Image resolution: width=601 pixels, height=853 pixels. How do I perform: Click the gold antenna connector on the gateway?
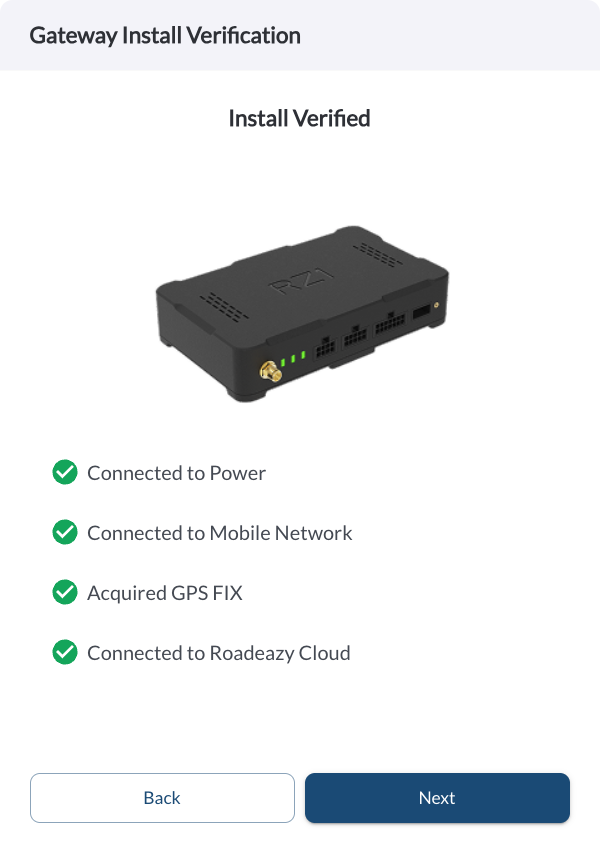tap(270, 372)
